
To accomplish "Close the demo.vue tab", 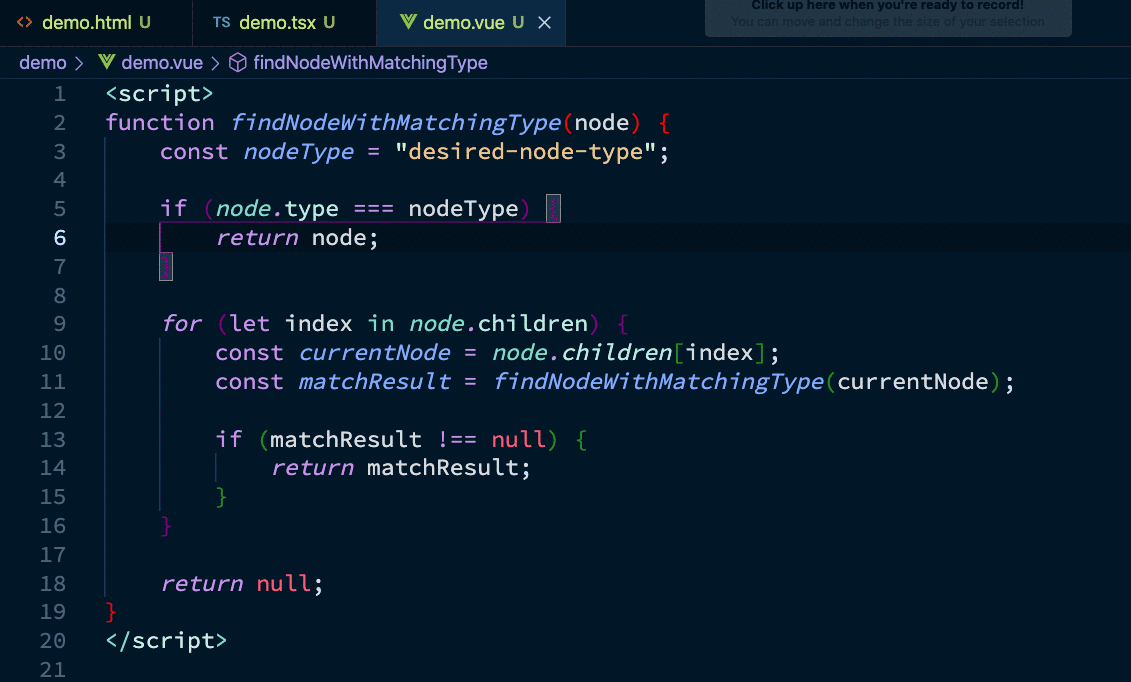I will (545, 23).
